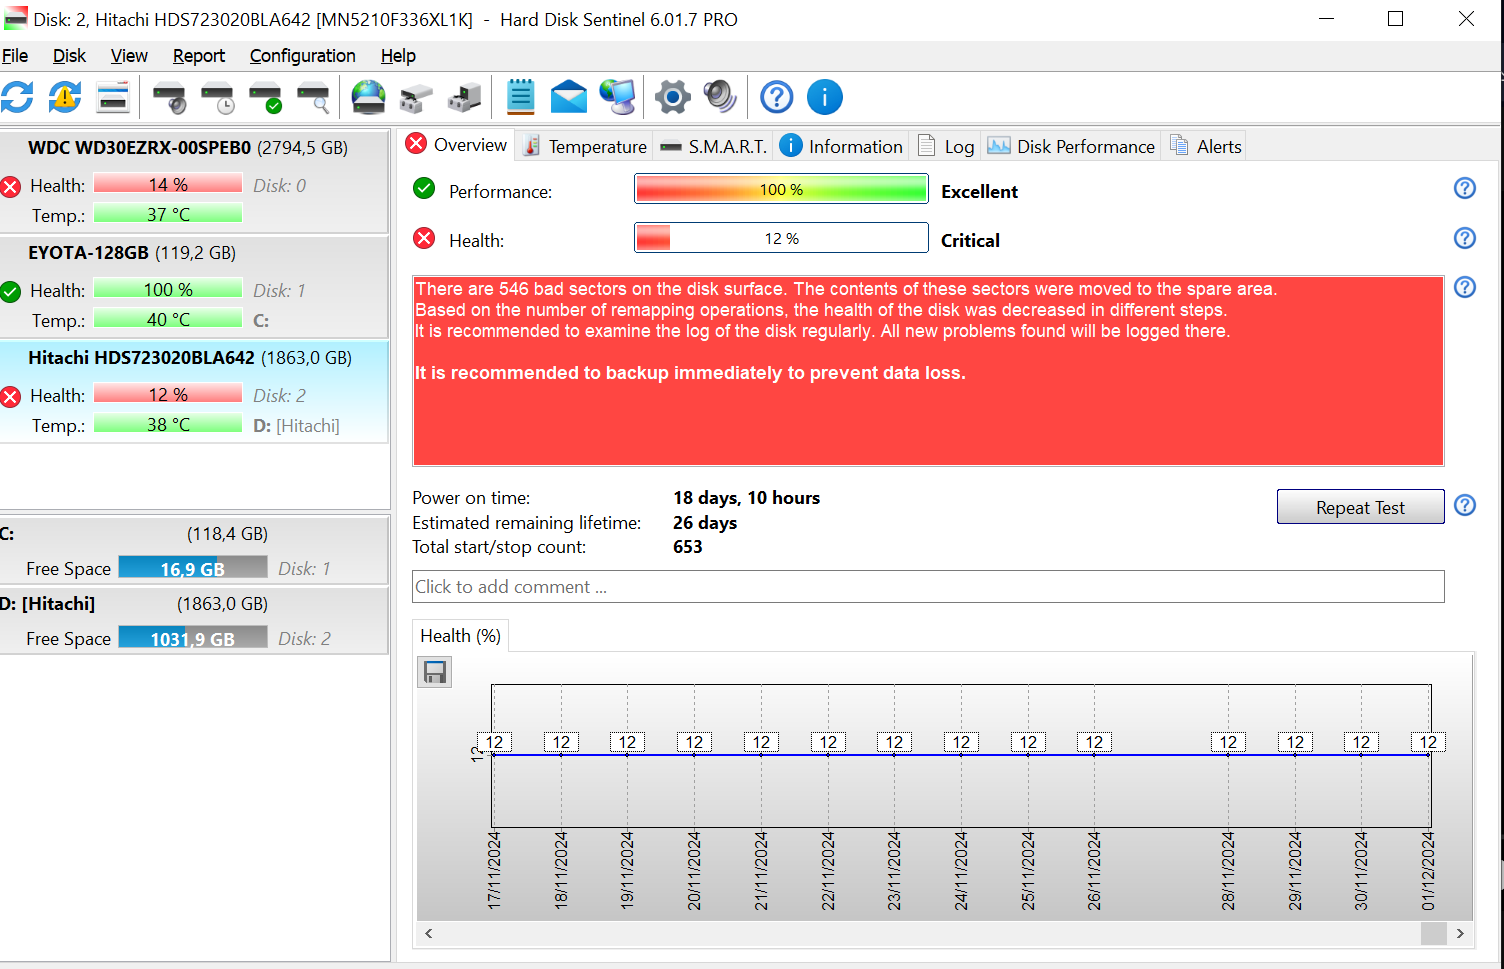Switch to the Disk Performance tab

(x=1071, y=146)
